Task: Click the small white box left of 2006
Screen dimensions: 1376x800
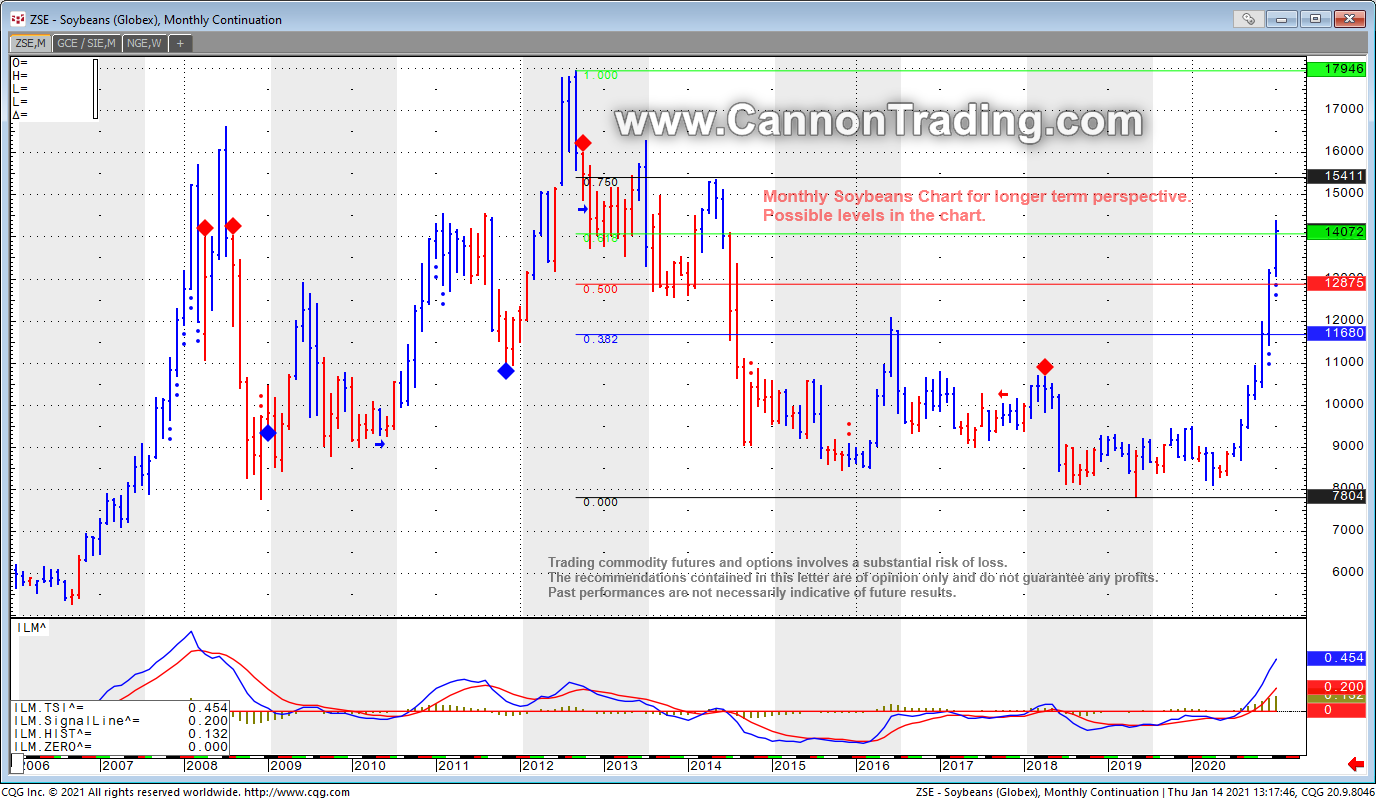Action: pos(16,764)
